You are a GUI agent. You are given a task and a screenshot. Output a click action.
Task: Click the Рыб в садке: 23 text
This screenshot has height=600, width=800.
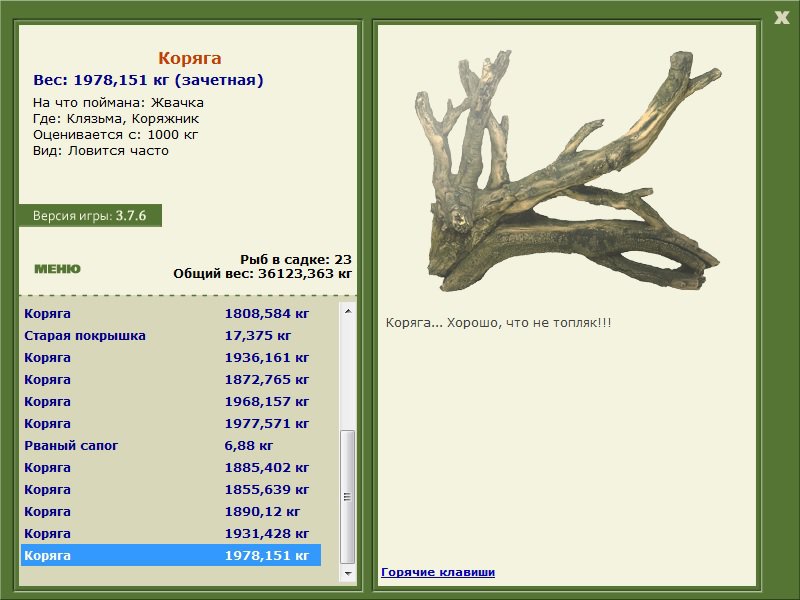click(296, 259)
